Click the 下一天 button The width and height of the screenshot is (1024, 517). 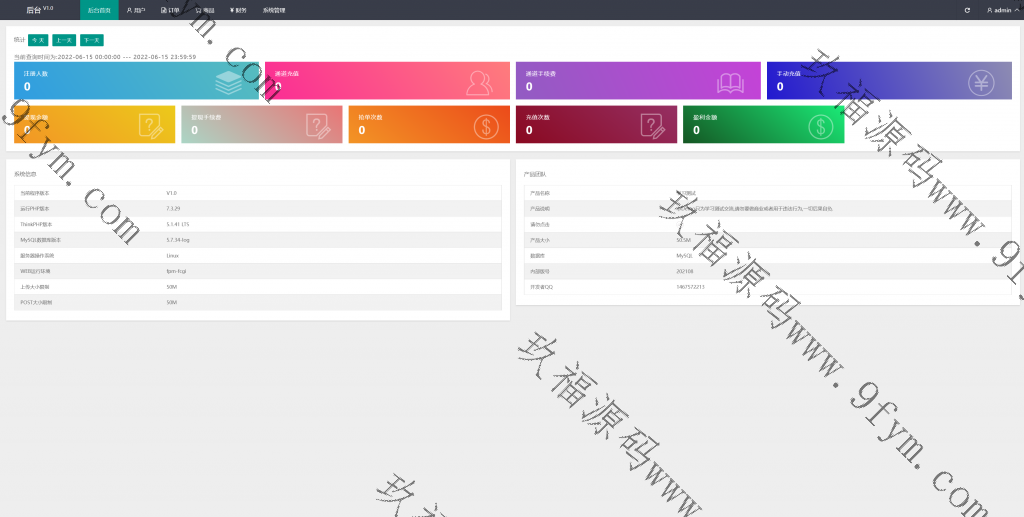click(91, 40)
